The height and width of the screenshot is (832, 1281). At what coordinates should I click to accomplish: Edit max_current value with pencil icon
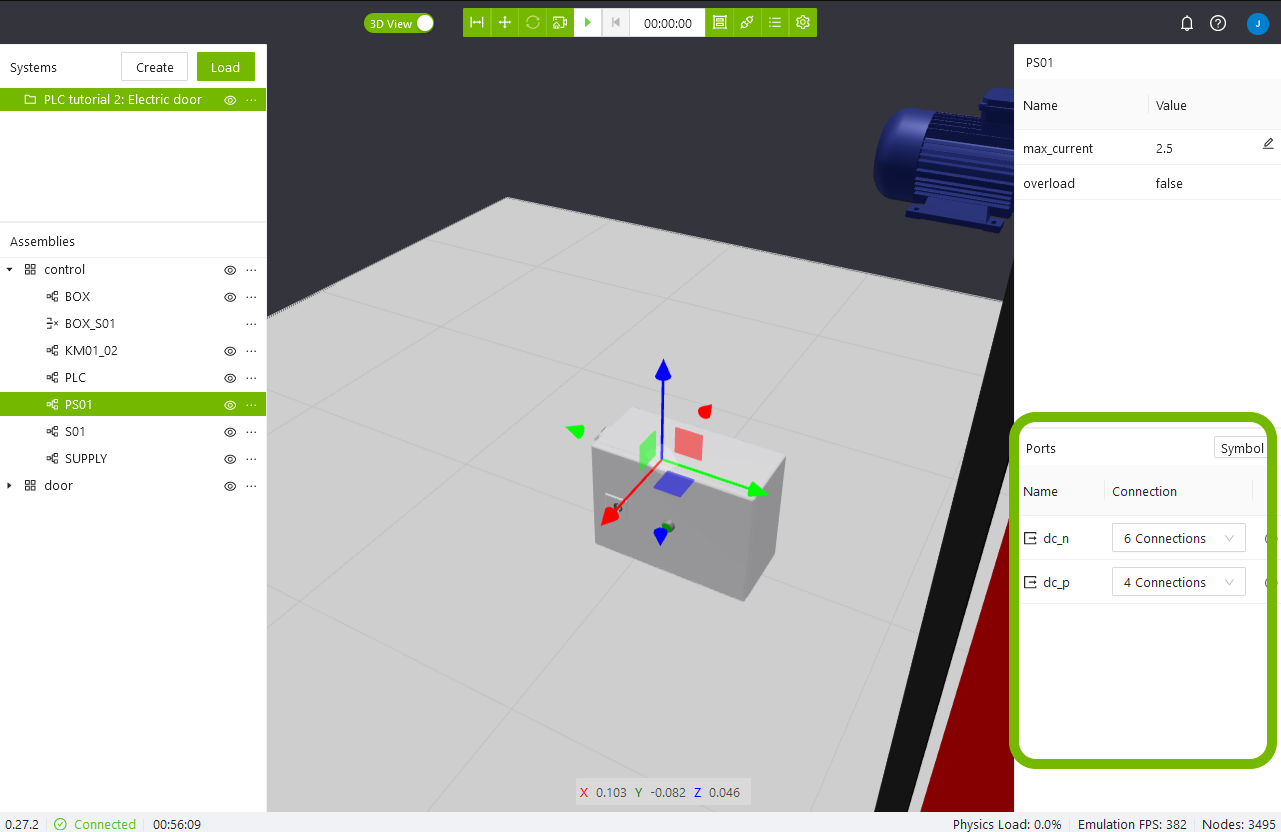point(1268,144)
